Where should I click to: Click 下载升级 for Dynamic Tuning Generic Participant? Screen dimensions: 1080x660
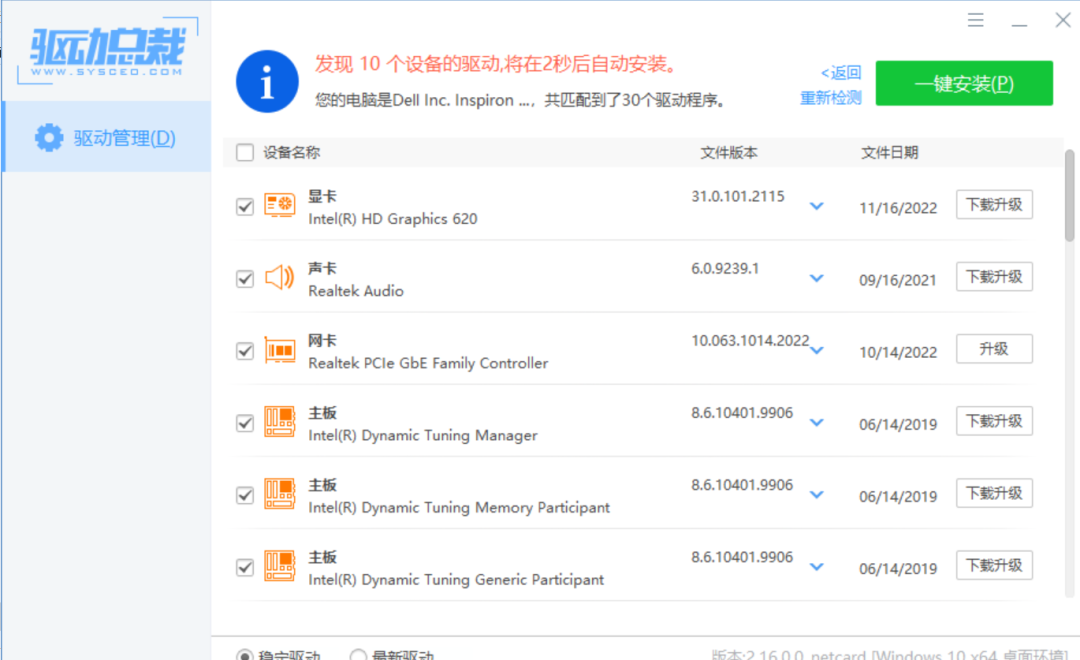pos(994,566)
